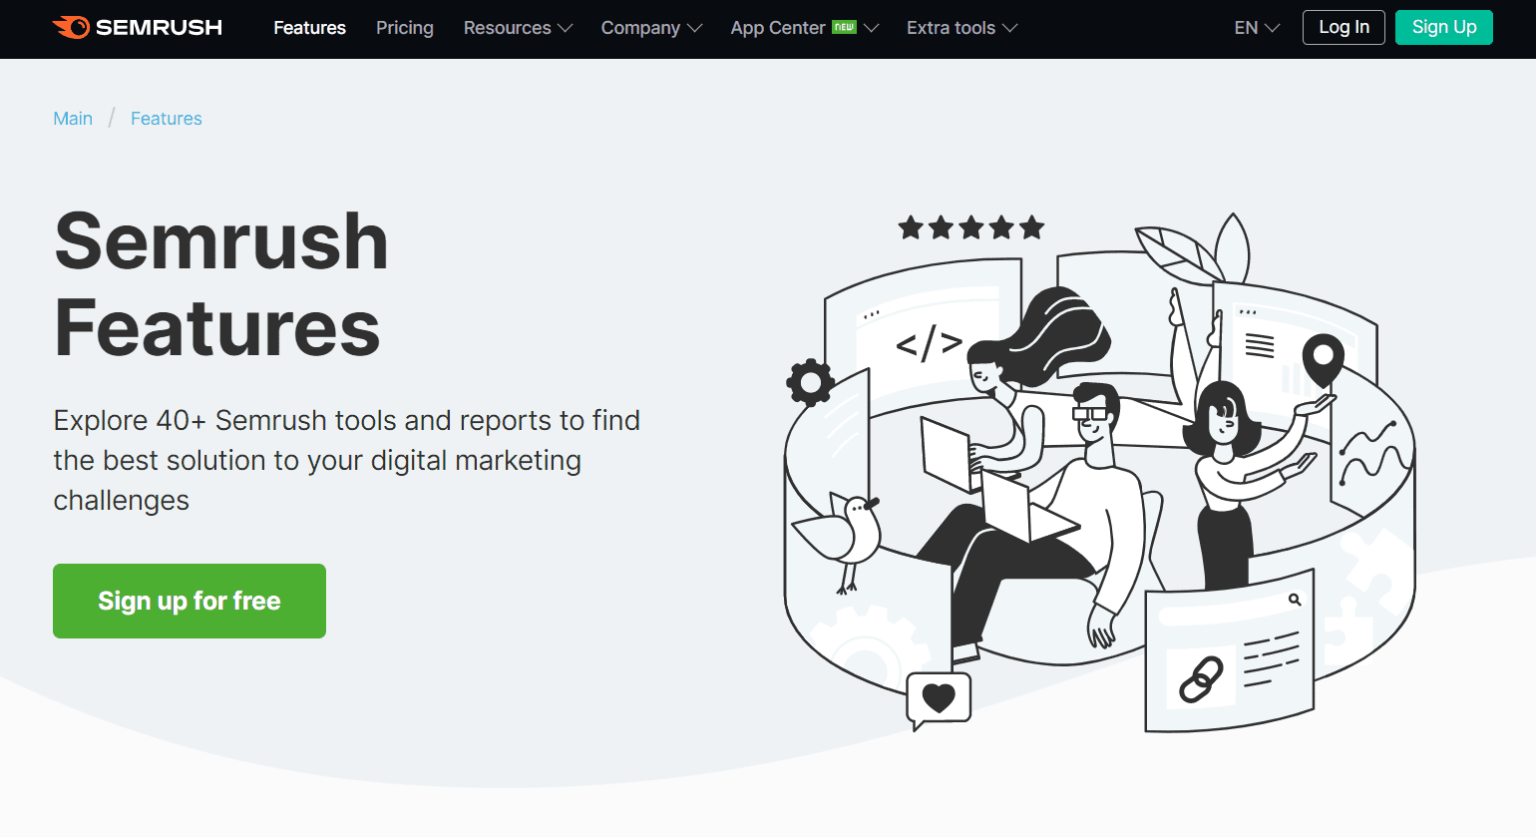The image size is (1536, 837).
Task: Follow the Features breadcrumb link
Action: 166,118
